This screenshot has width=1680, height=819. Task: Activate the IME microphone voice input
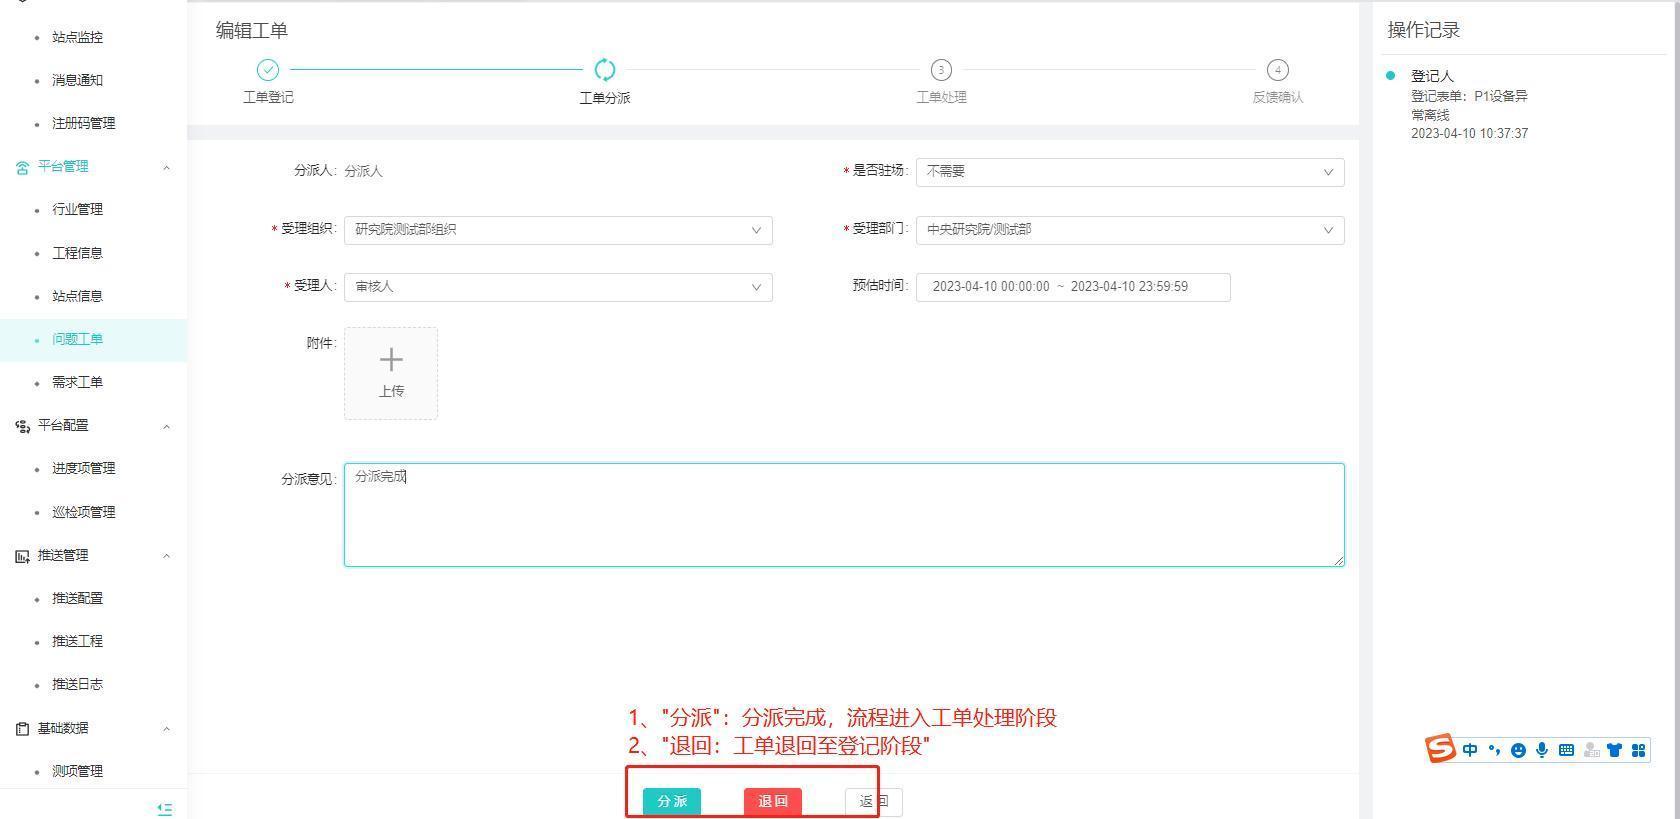tap(1542, 750)
